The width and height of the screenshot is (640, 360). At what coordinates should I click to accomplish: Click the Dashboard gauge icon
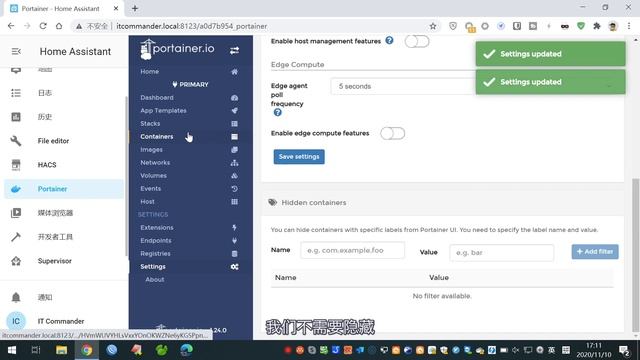pyautogui.click(x=234, y=98)
